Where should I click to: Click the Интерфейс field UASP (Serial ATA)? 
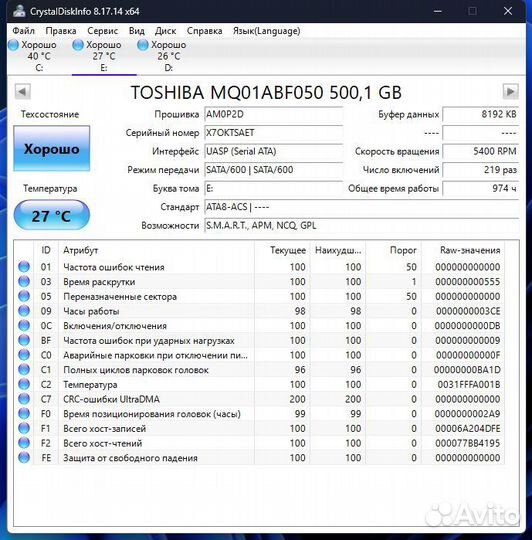click(x=273, y=151)
